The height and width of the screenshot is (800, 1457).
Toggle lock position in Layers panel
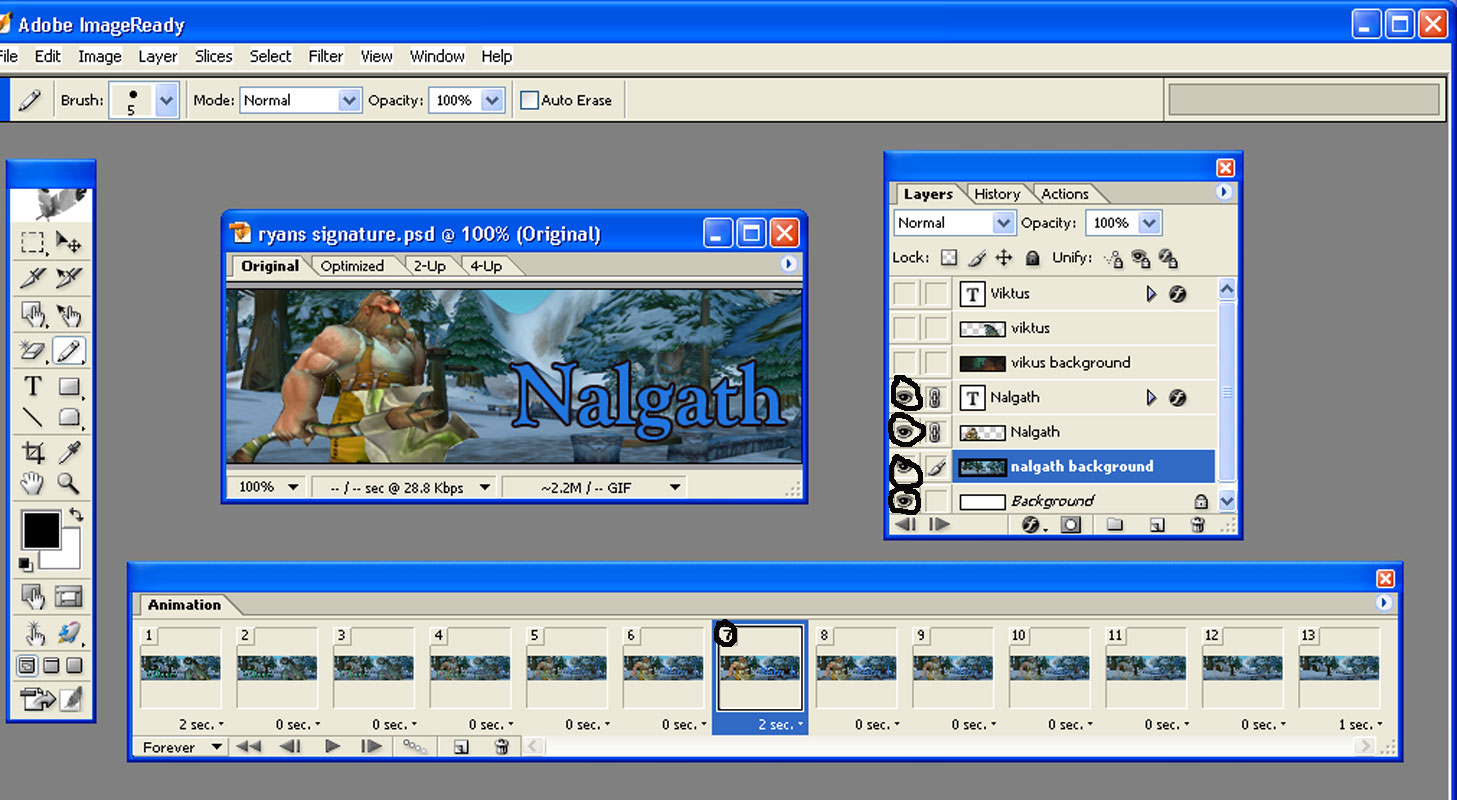point(1004,258)
